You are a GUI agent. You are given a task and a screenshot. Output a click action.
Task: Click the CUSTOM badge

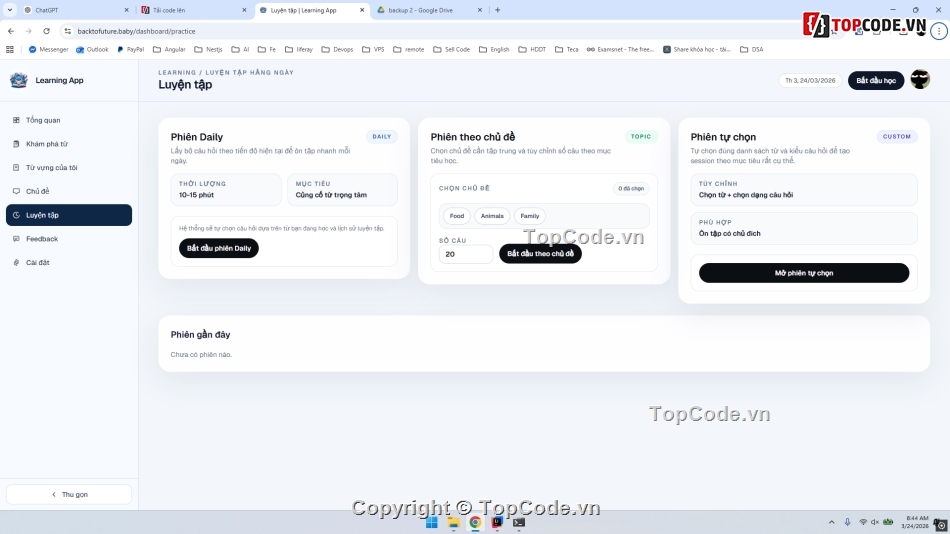pos(897,136)
